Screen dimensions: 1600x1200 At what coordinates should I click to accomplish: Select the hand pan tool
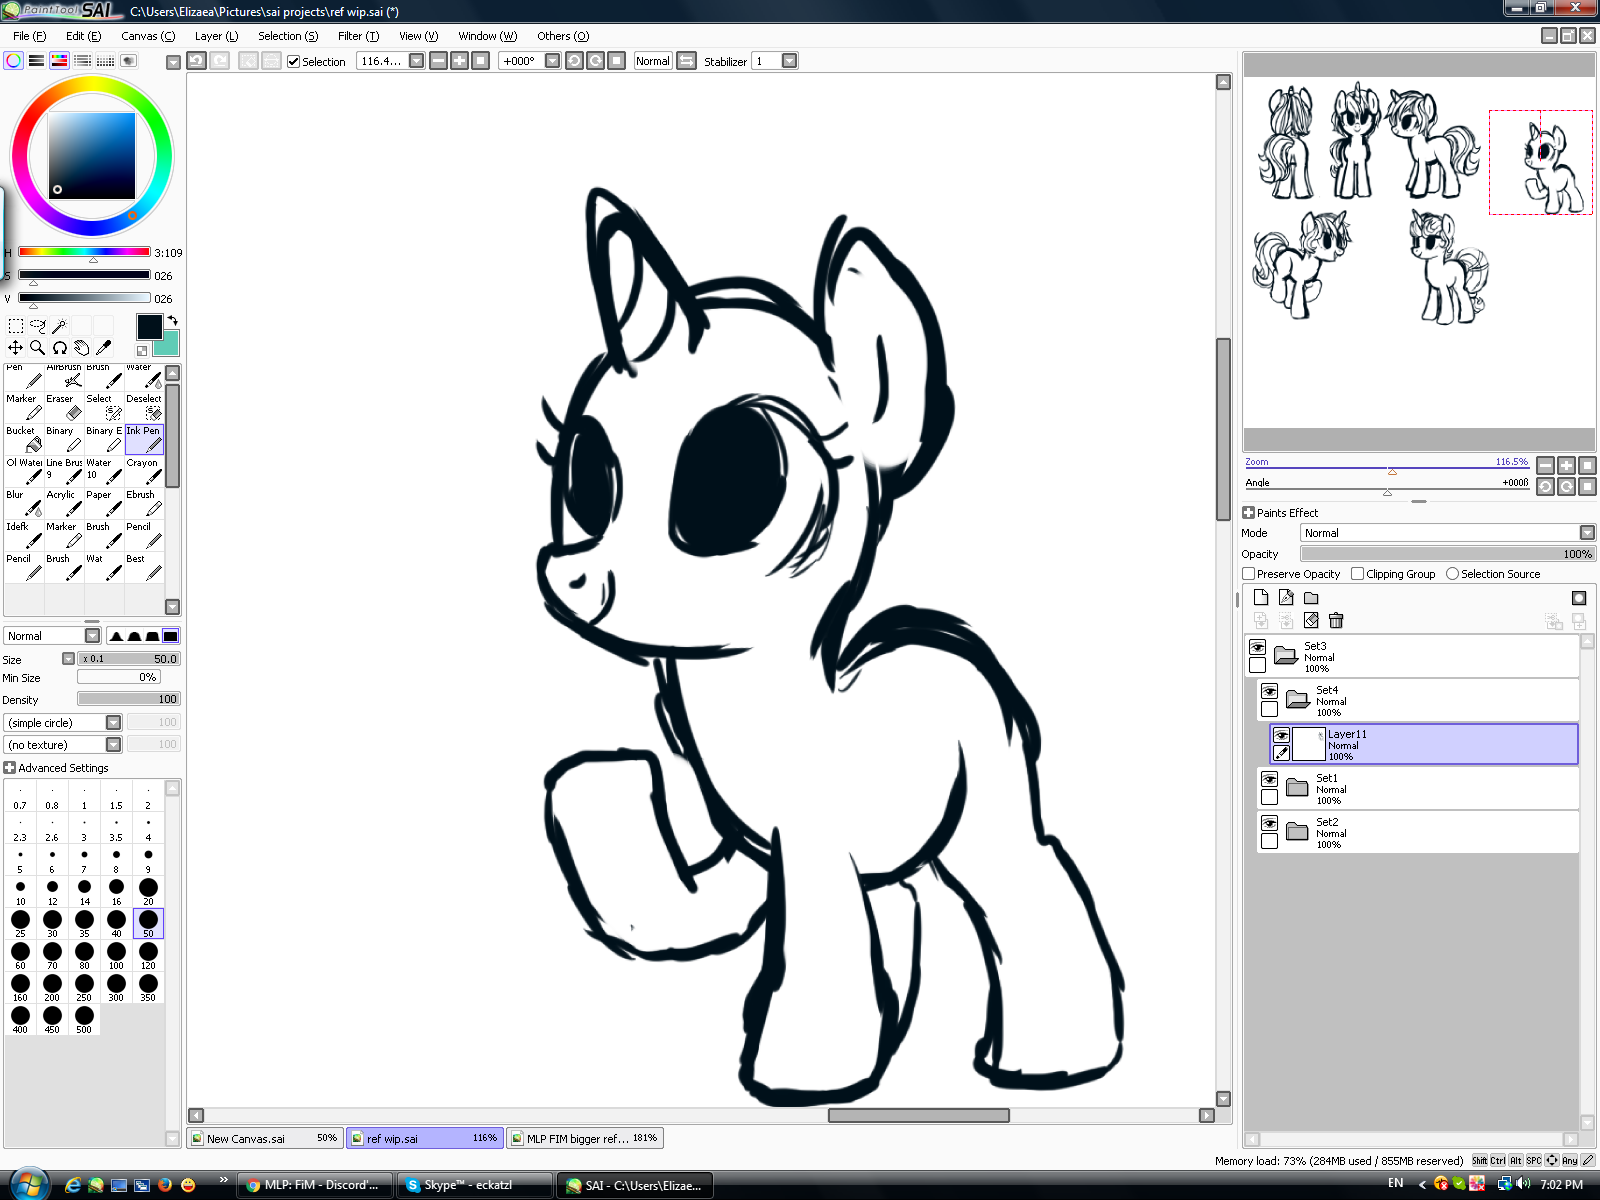[x=81, y=347]
